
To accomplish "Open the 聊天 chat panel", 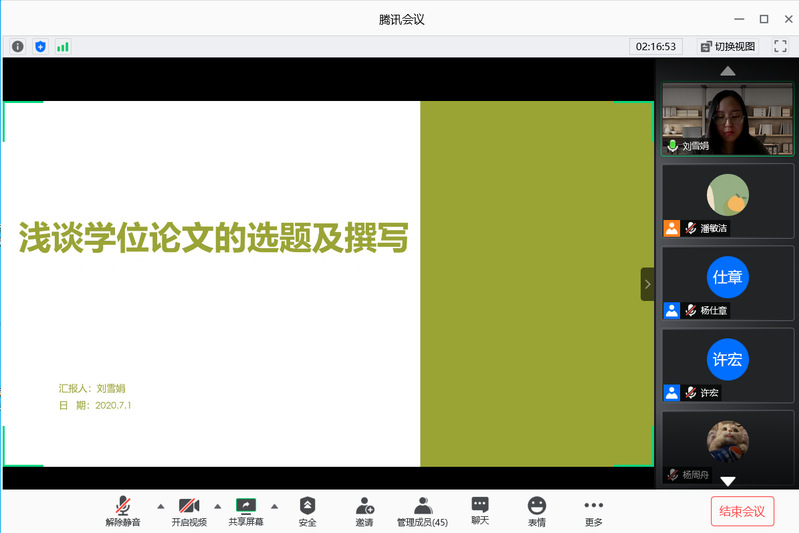I will [x=480, y=511].
